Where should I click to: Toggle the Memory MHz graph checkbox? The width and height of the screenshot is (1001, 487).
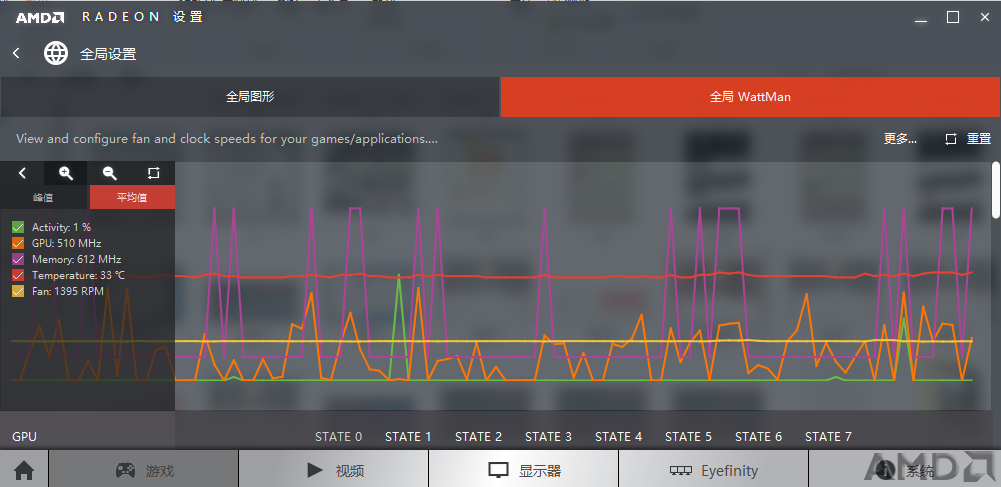point(18,259)
